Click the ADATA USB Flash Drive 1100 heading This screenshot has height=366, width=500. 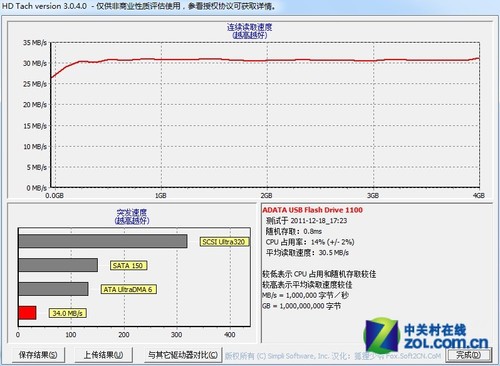[x=313, y=210]
